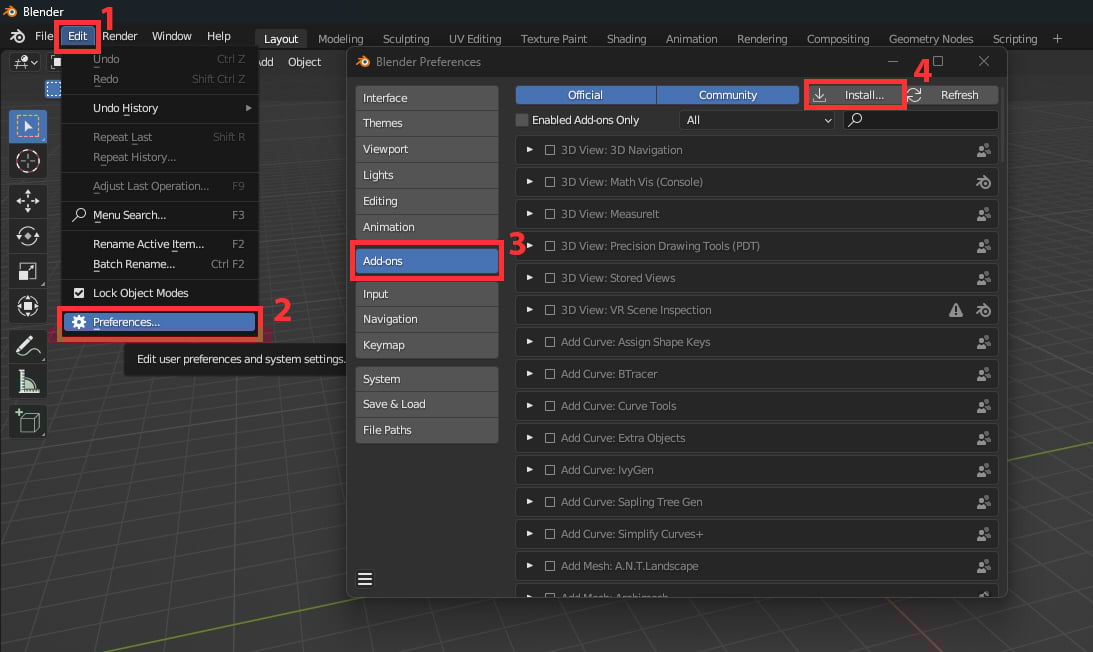
Task: Click the community icon on MeasureIt row
Action: coord(983,214)
